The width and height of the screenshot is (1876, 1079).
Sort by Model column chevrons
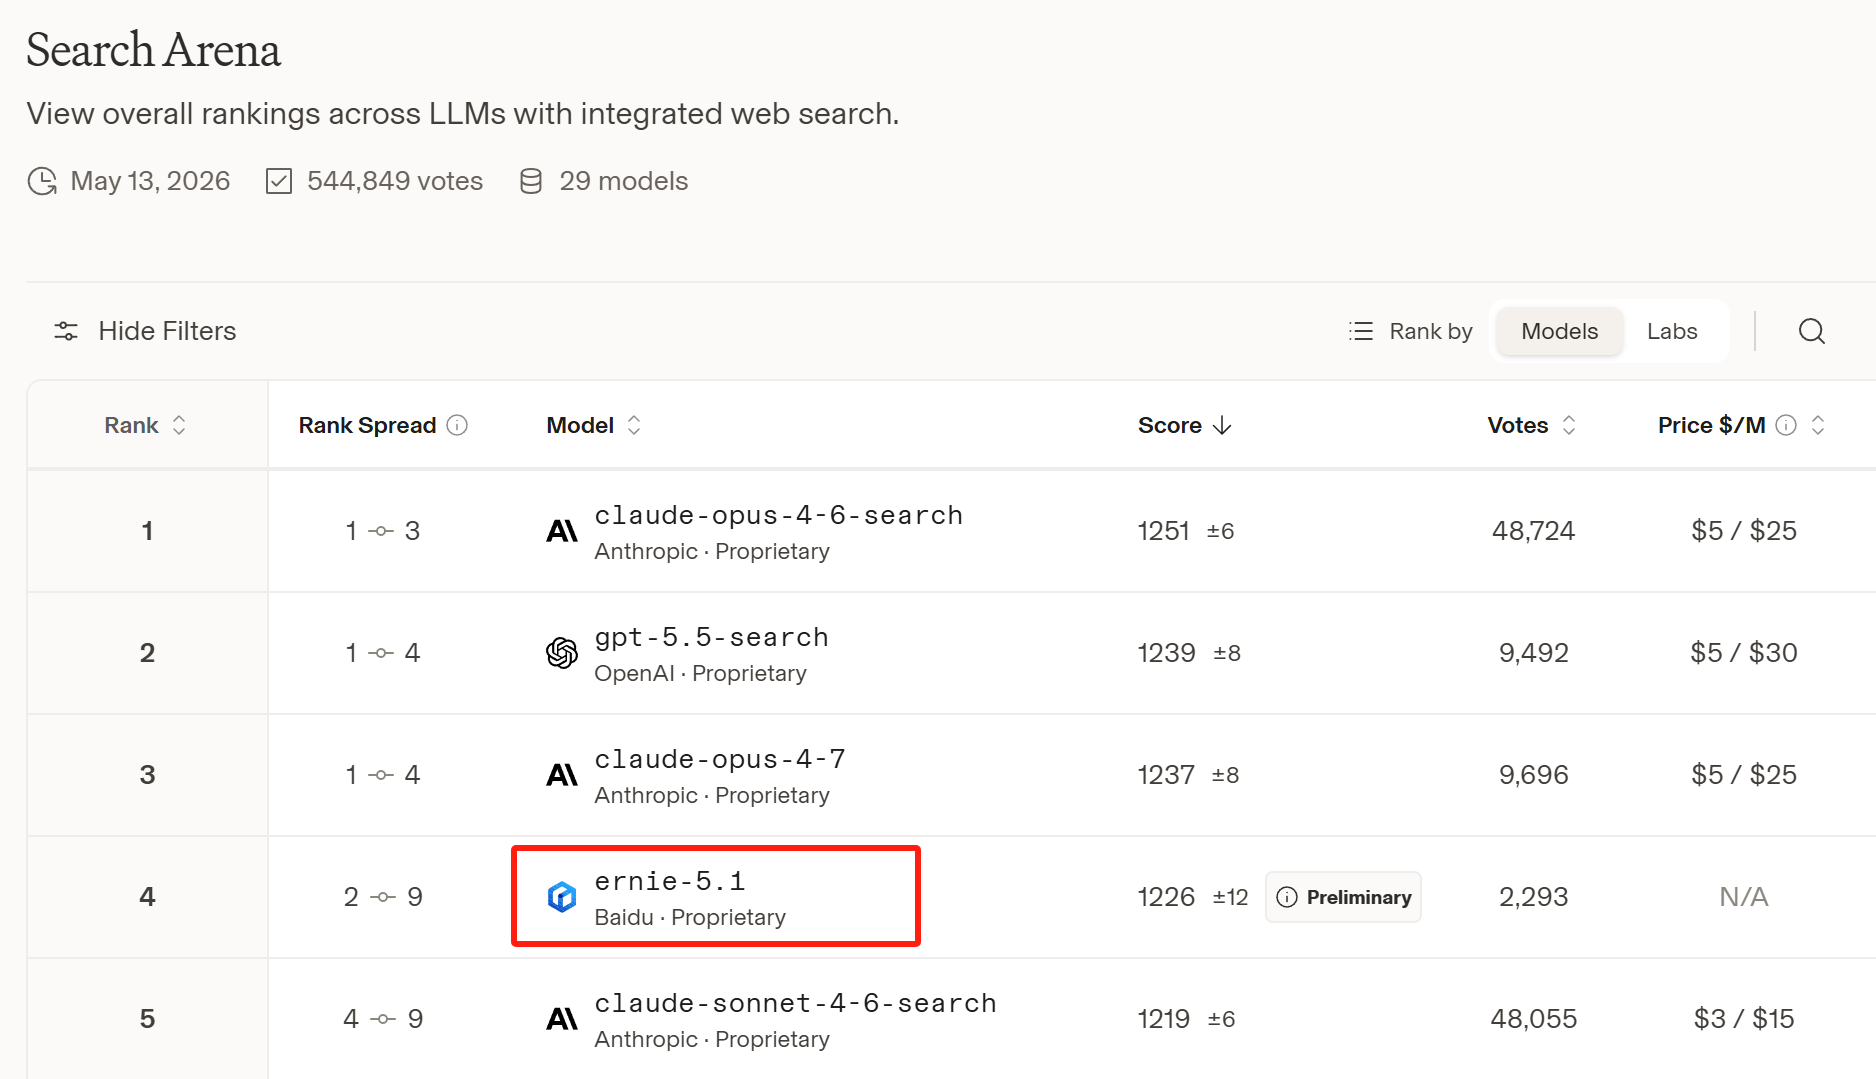pyautogui.click(x=634, y=425)
